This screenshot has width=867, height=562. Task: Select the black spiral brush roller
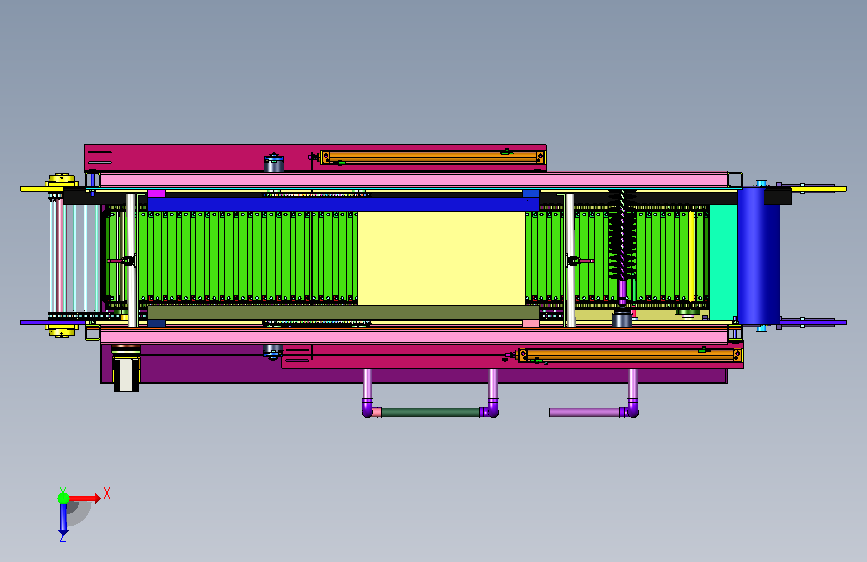(x=623, y=236)
